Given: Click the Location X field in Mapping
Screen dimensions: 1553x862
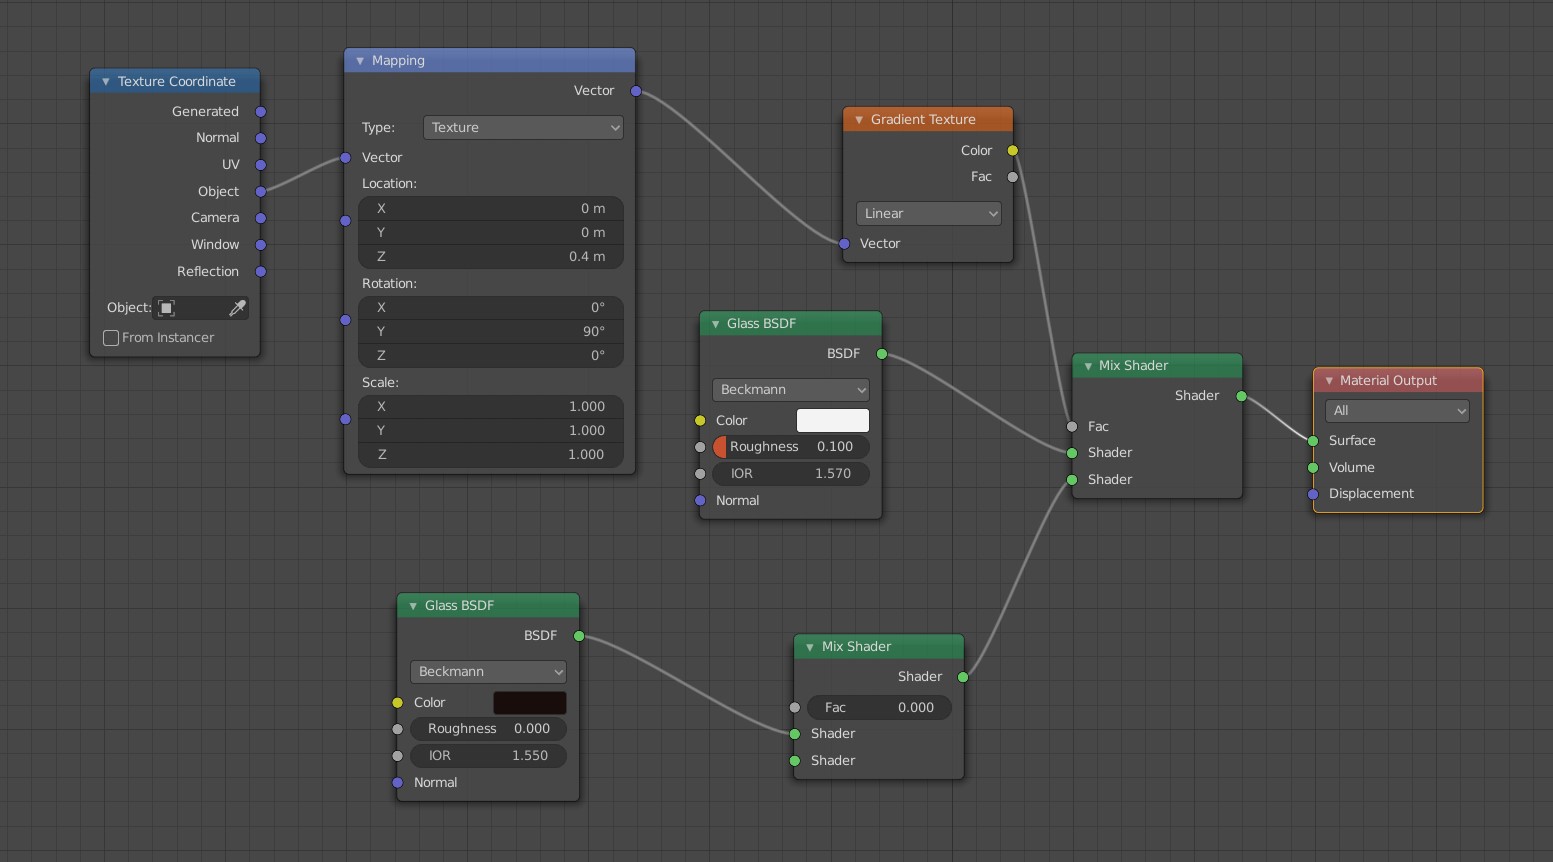Looking at the screenshot, I should click(491, 209).
